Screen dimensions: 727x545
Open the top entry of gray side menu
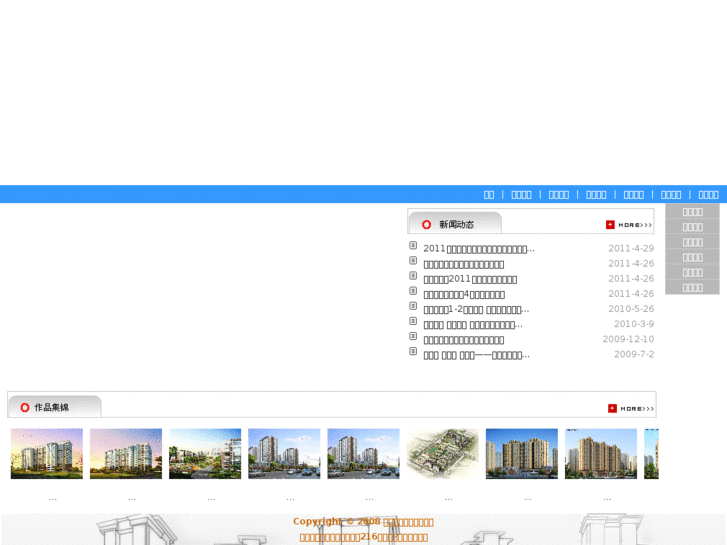(x=693, y=212)
